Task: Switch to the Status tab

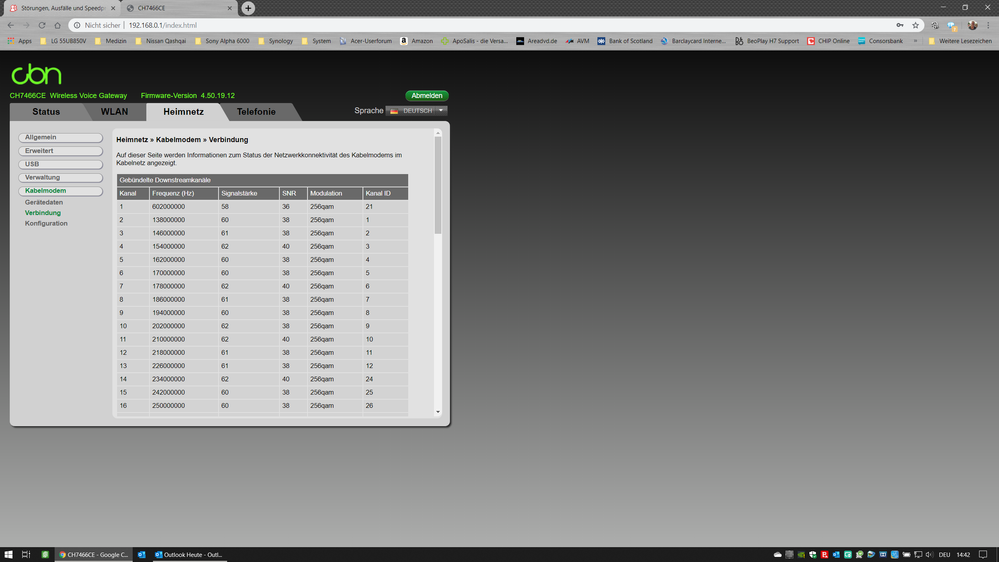Action: pos(46,112)
